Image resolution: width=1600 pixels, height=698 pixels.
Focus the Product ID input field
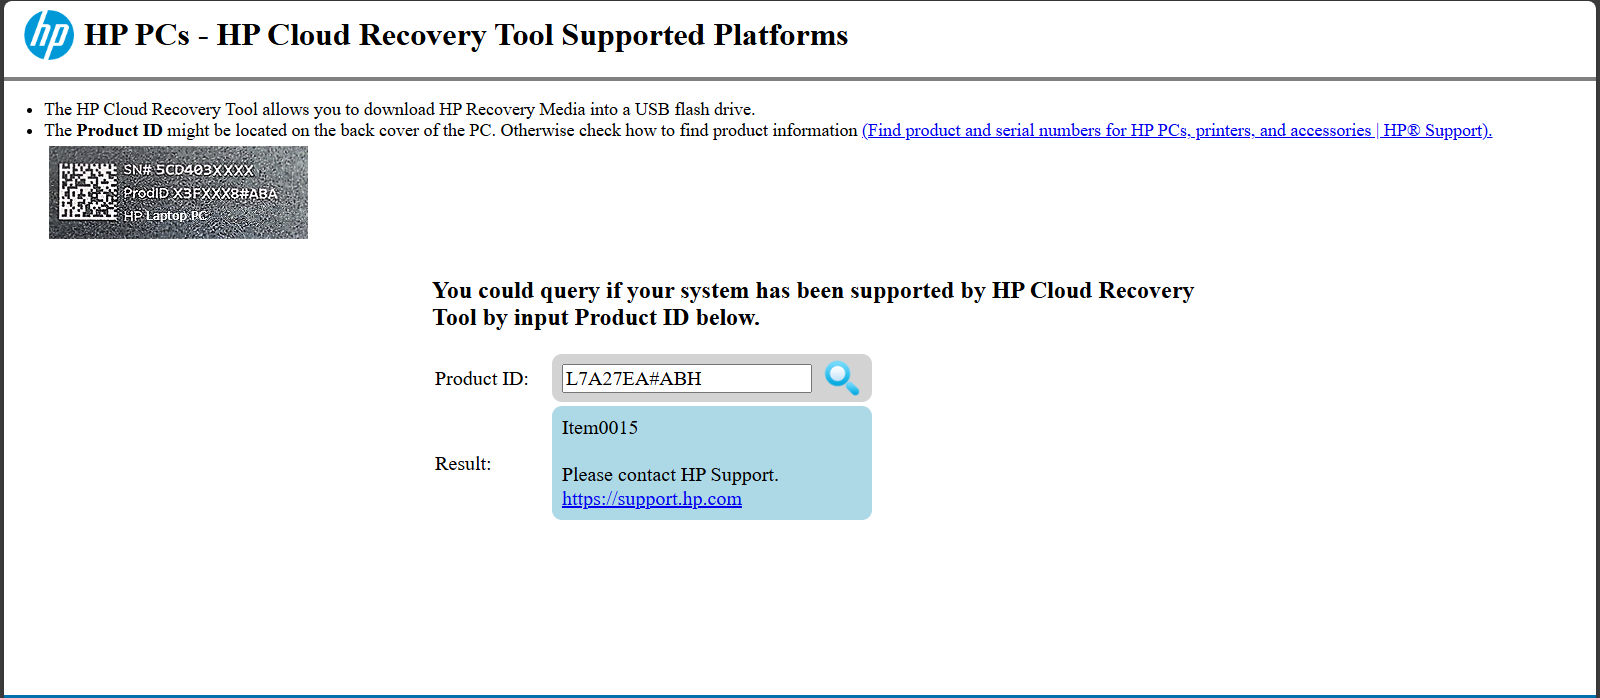pyautogui.click(x=686, y=378)
